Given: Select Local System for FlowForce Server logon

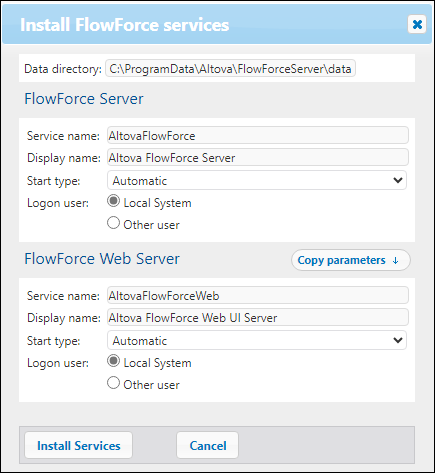Looking at the screenshot, I should click(113, 201).
